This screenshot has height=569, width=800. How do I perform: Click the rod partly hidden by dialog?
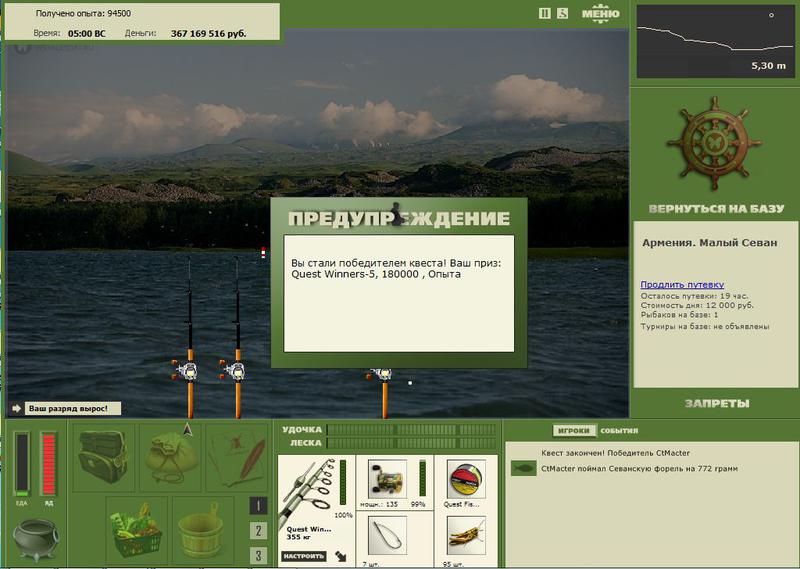[384, 392]
